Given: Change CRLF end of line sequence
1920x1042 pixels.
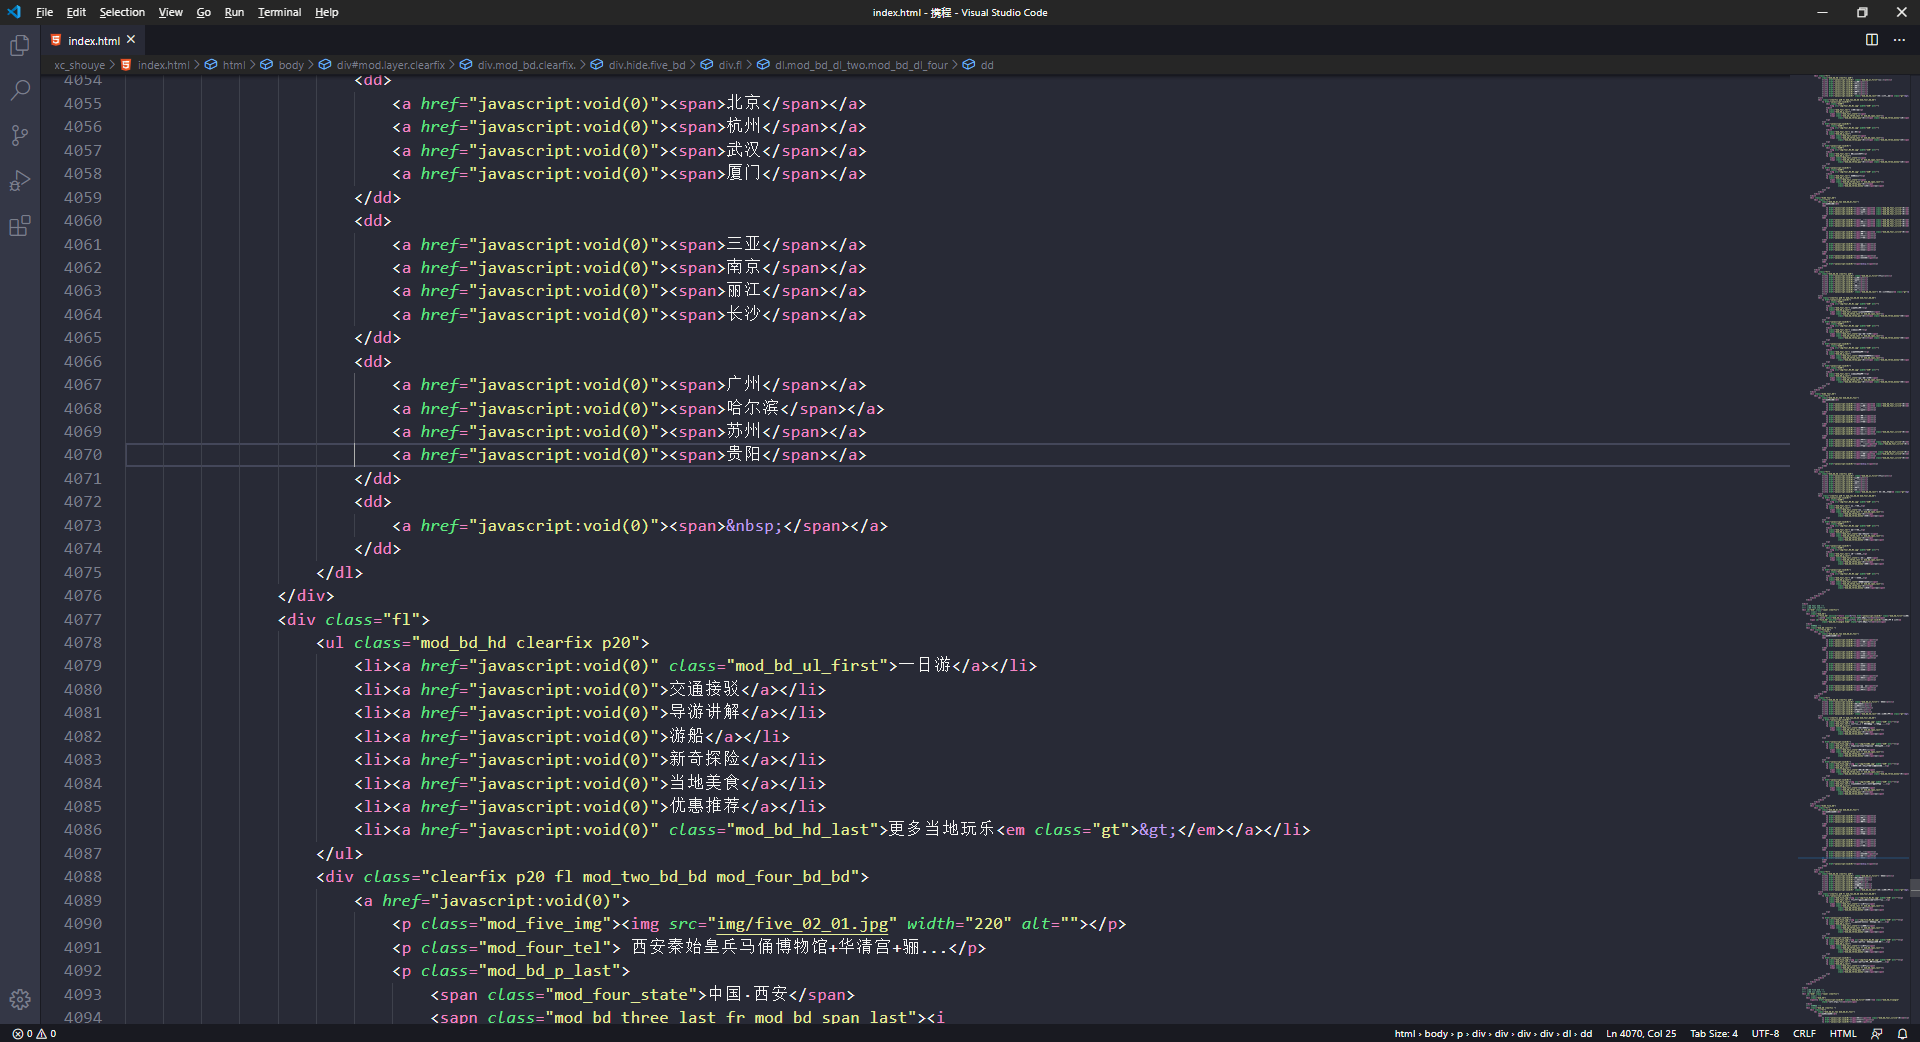Looking at the screenshot, I should (x=1804, y=1034).
